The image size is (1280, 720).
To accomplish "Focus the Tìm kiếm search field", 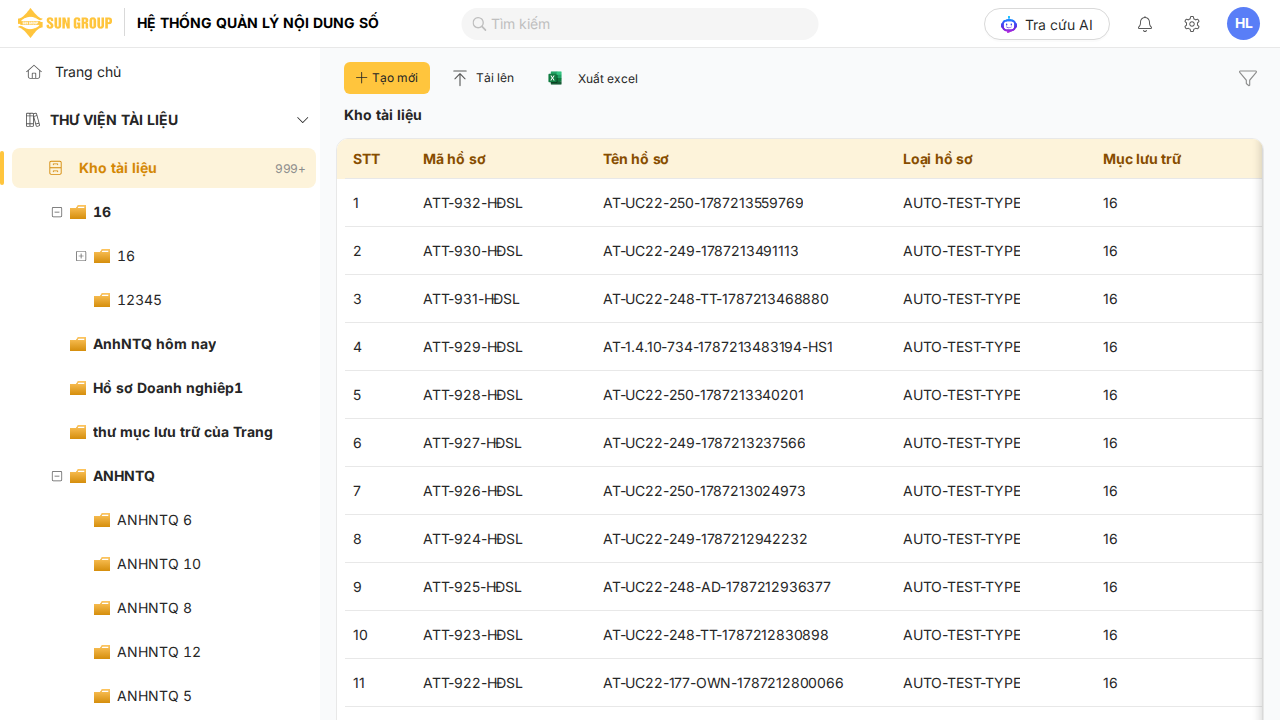I will pyautogui.click(x=640, y=24).
